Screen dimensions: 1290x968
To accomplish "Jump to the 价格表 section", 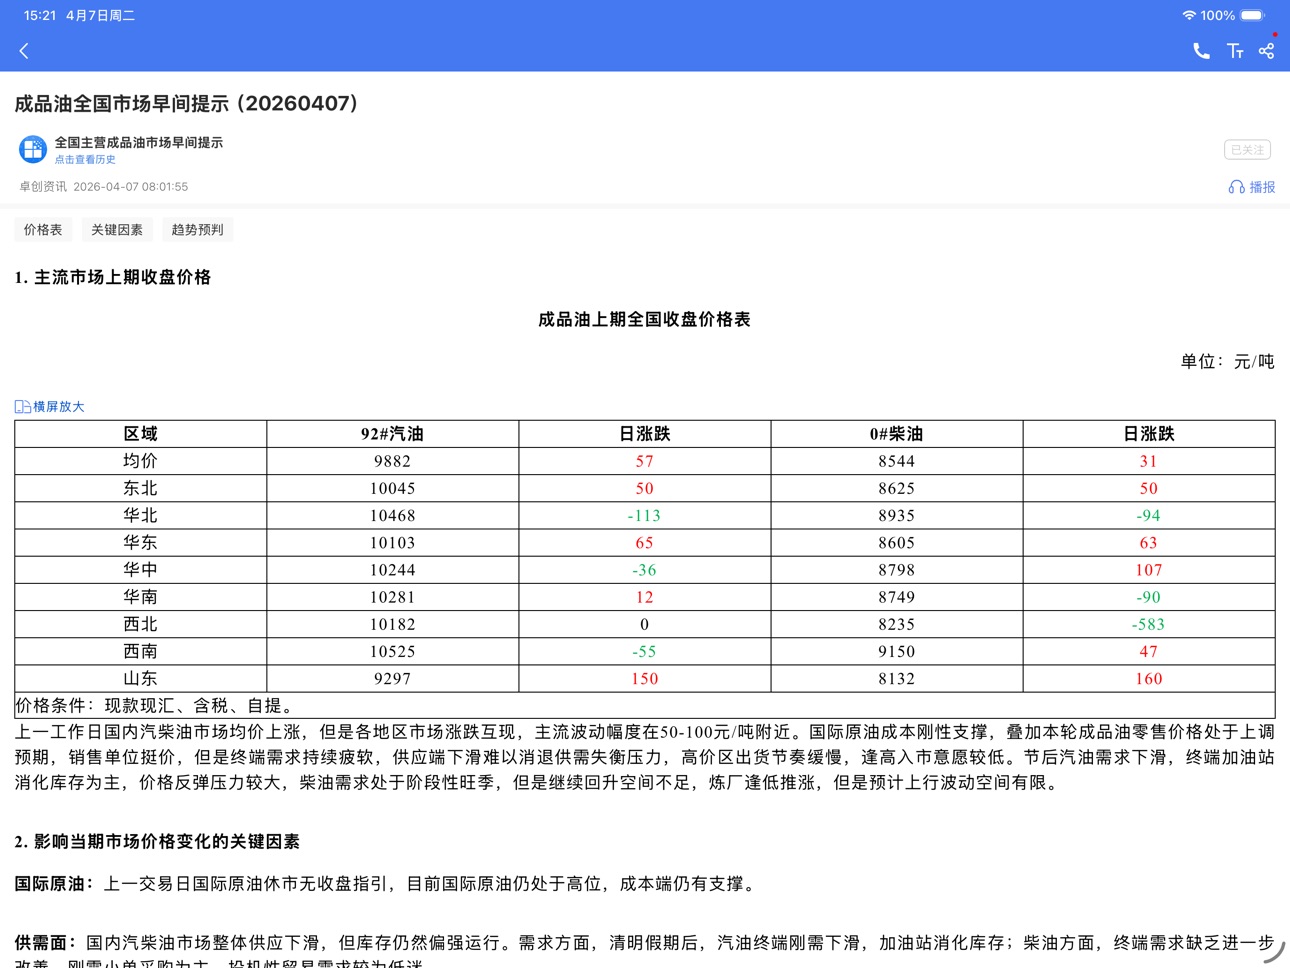I will (43, 230).
